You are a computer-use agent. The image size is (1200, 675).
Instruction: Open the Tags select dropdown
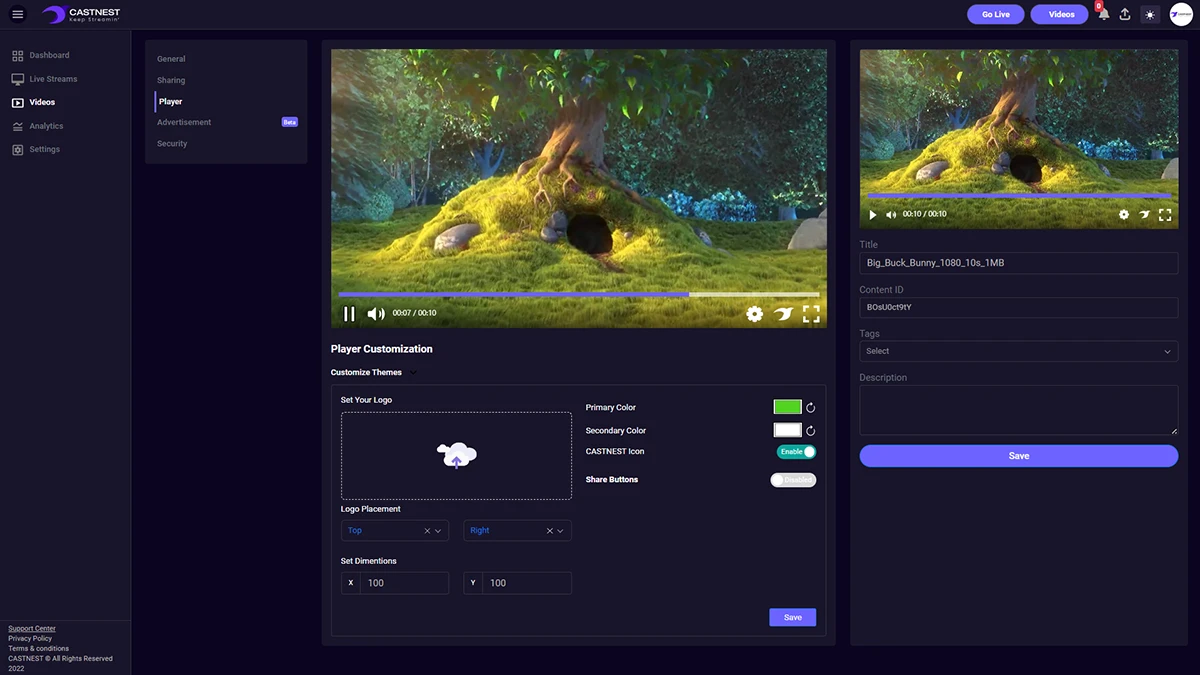click(1018, 351)
